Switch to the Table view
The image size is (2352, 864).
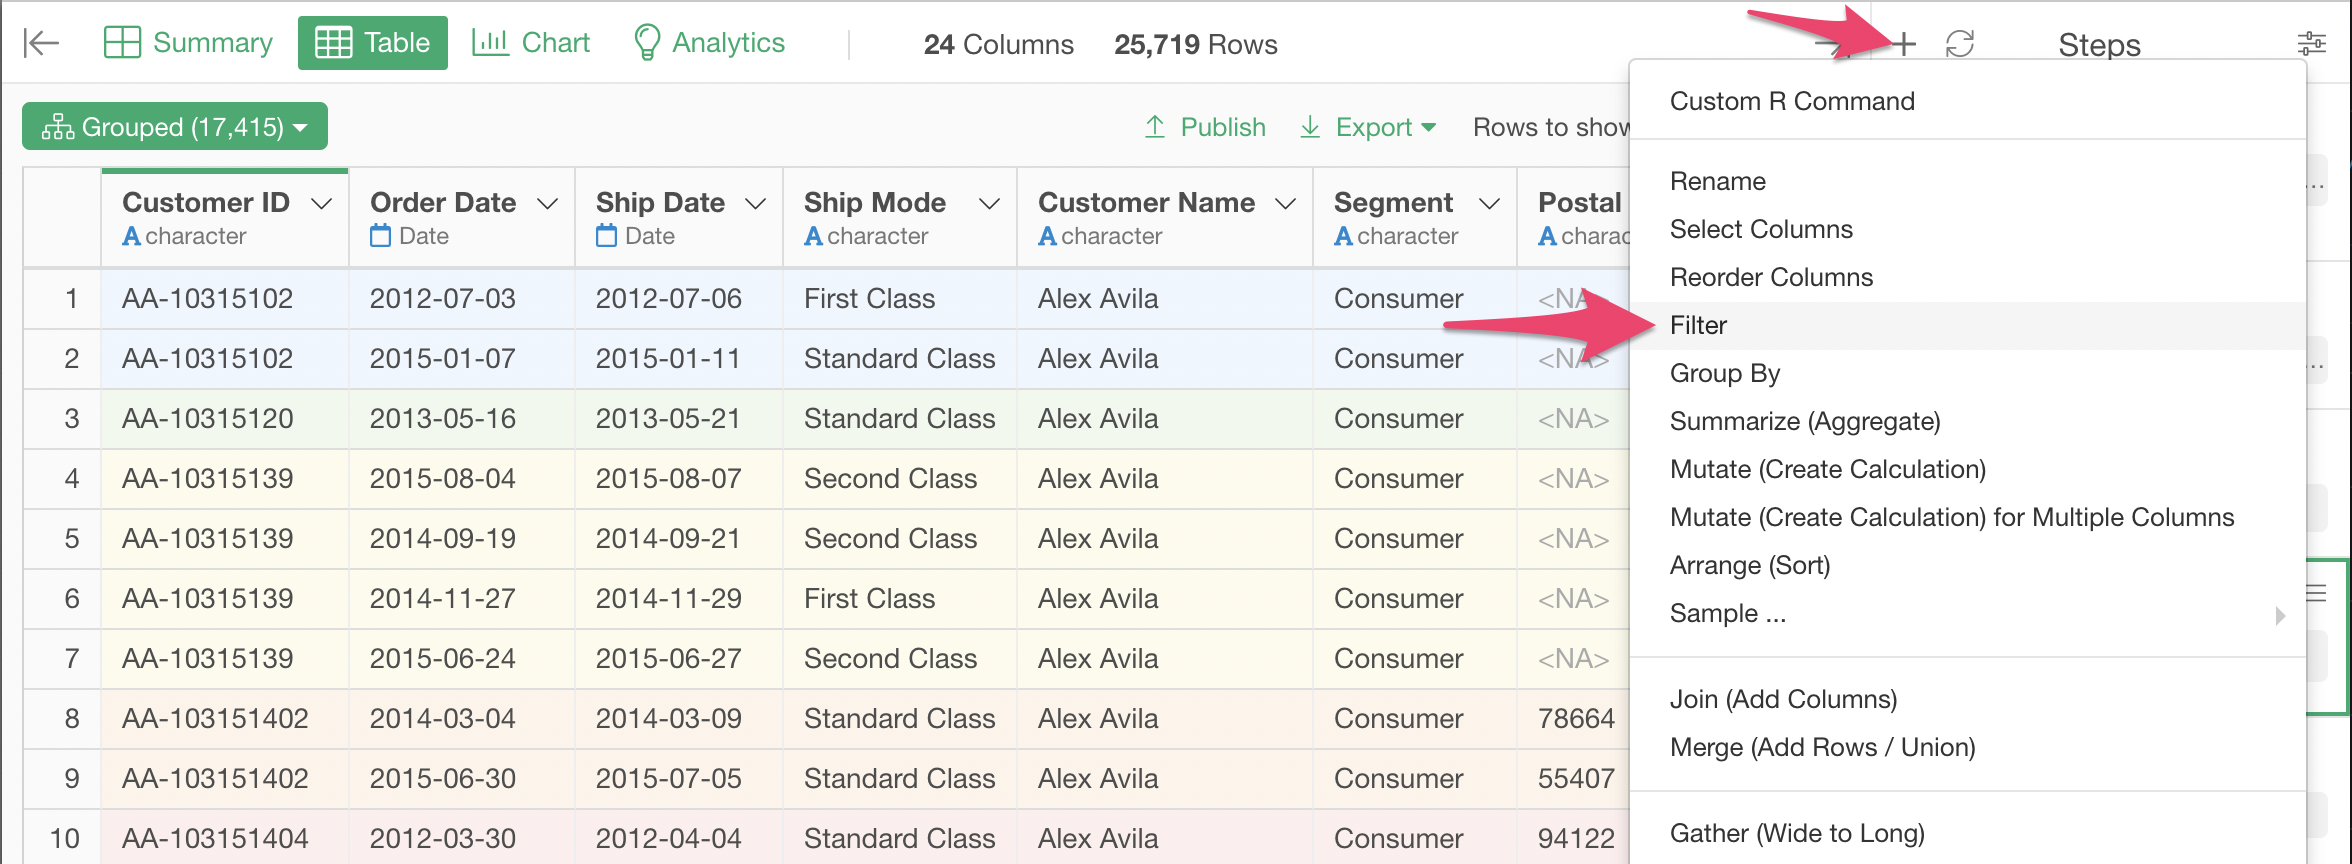(x=372, y=43)
